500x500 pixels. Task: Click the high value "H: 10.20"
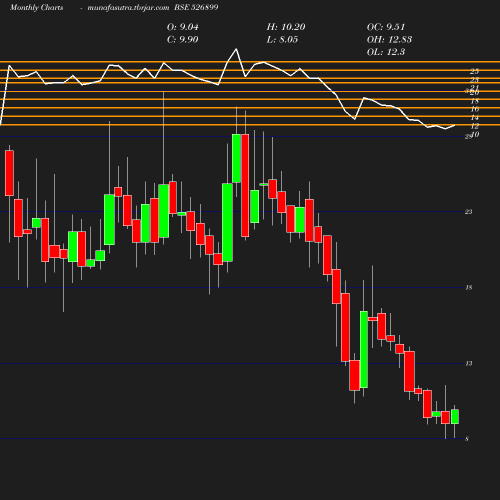point(286,27)
